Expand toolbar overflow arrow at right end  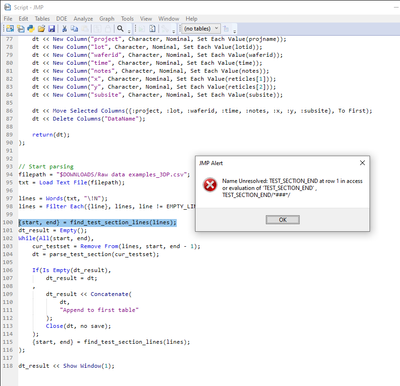pos(235,31)
